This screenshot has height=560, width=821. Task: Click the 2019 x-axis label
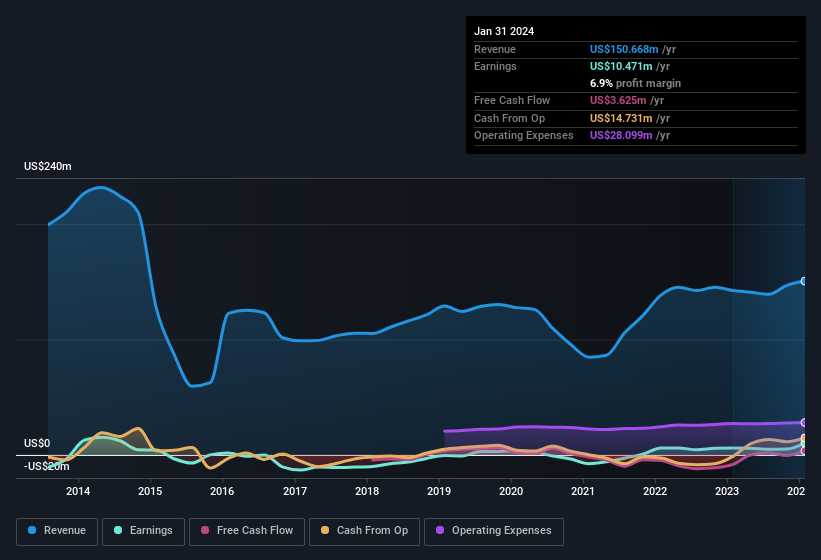point(439,491)
